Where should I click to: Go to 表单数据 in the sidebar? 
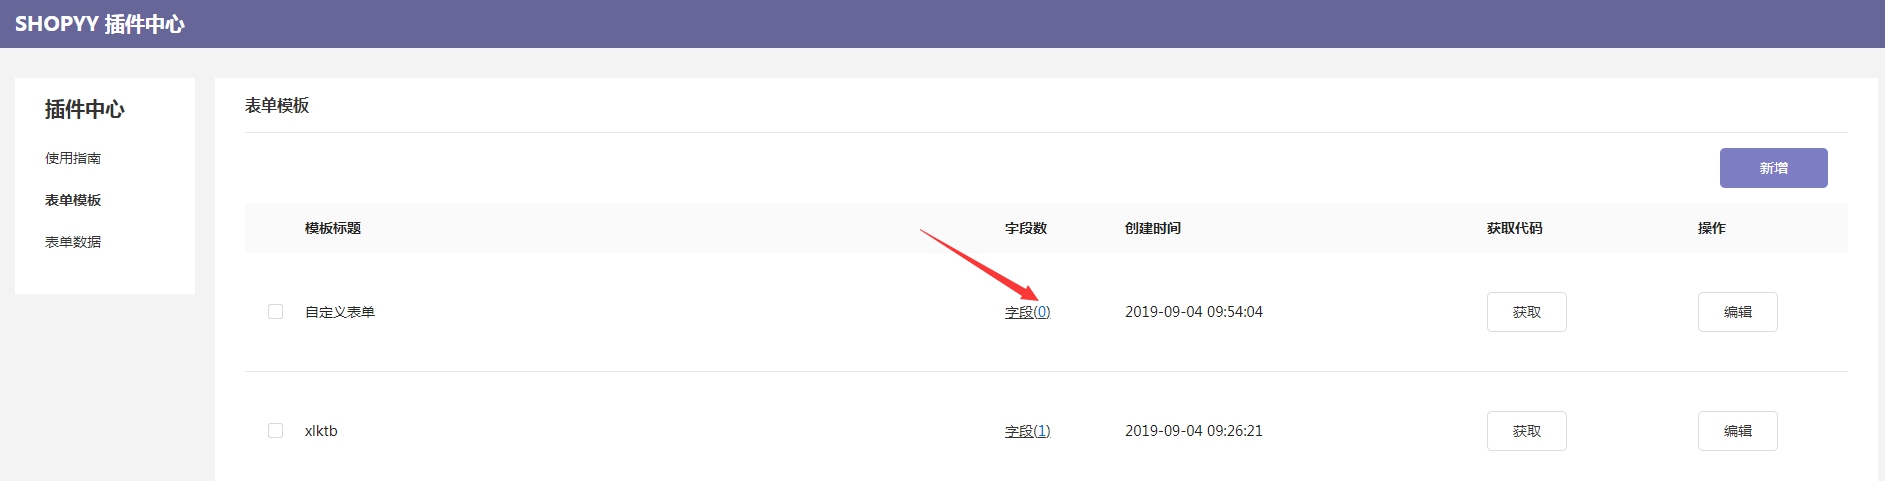[x=73, y=242]
